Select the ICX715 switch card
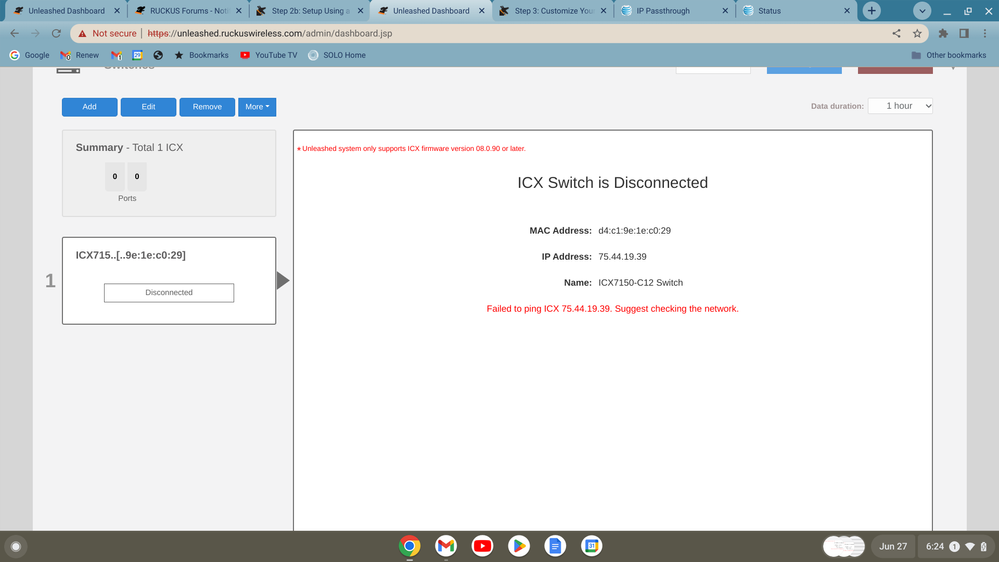The image size is (999, 562). point(169,281)
